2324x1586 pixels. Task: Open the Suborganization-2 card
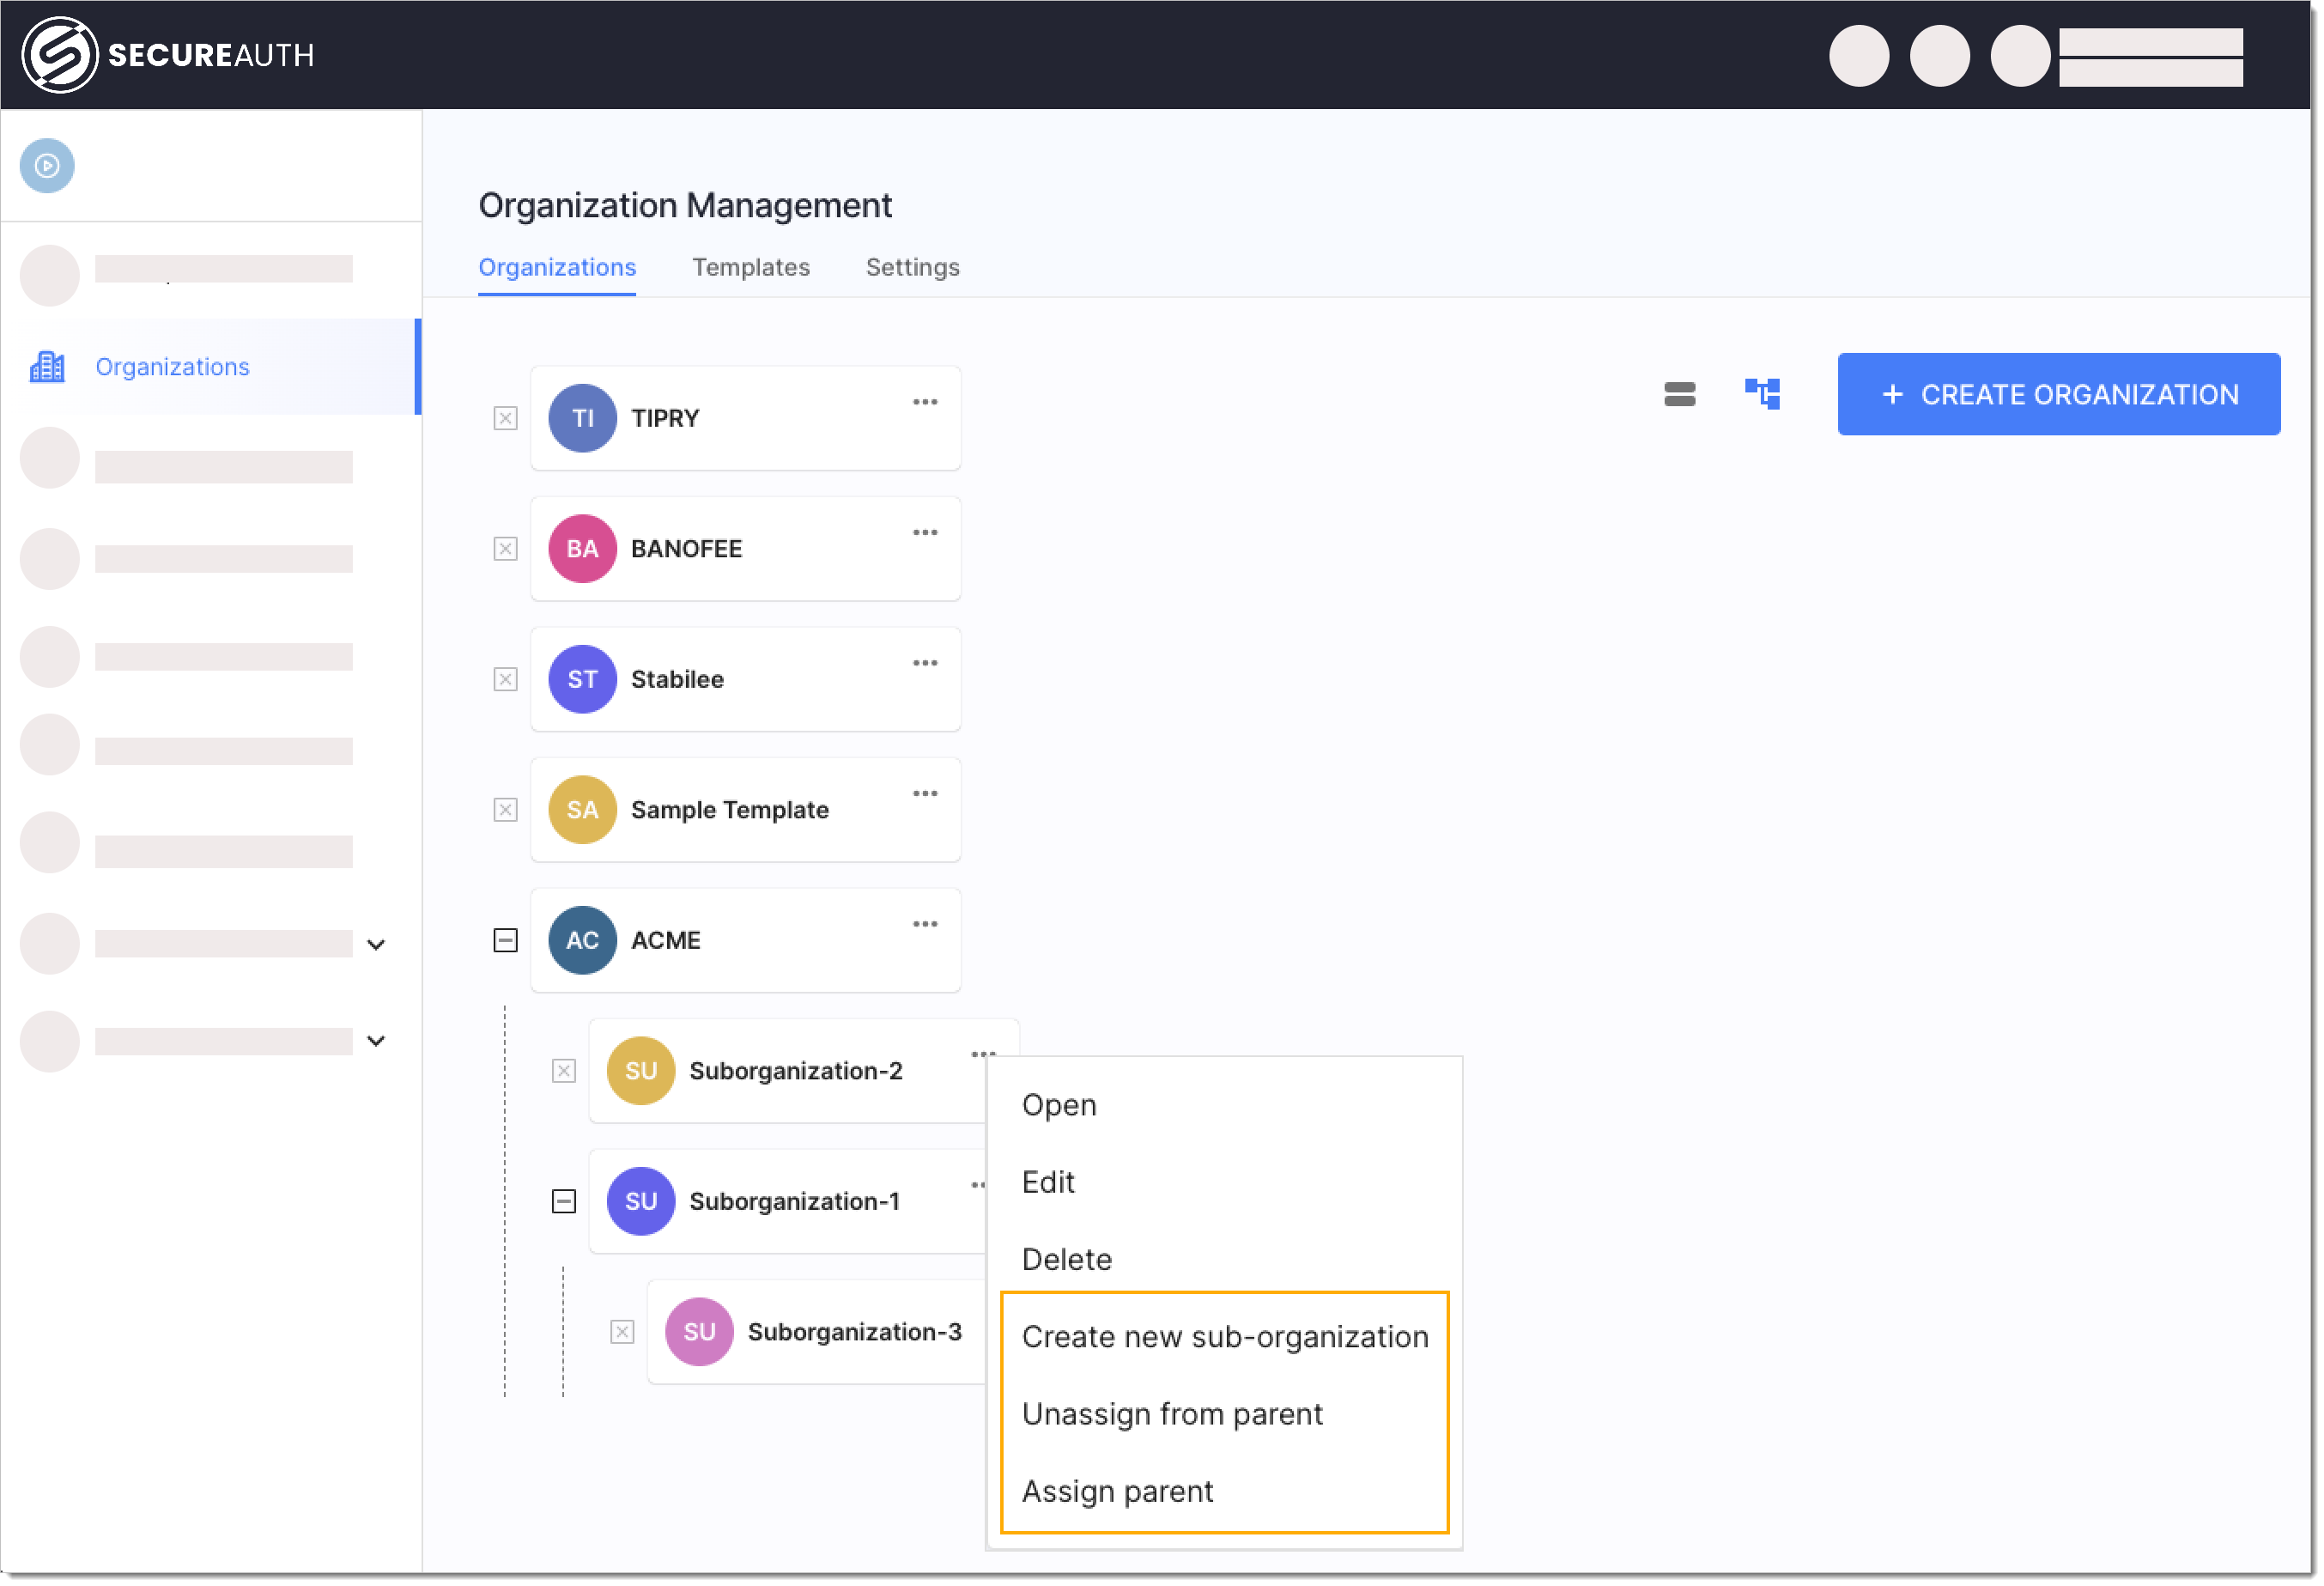point(788,1071)
